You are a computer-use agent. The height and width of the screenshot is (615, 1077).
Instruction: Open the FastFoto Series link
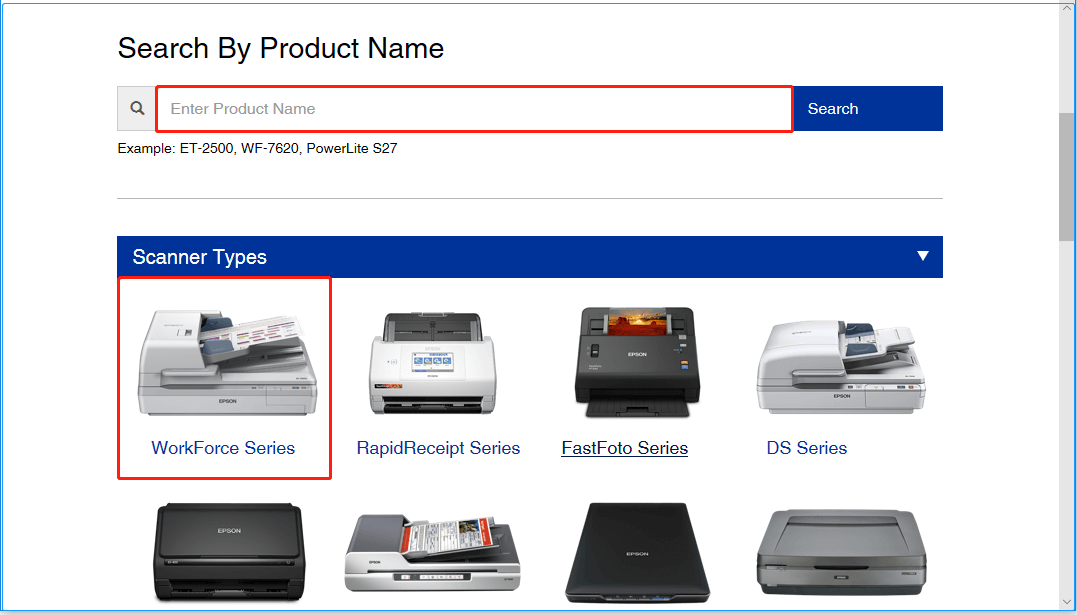click(x=624, y=448)
